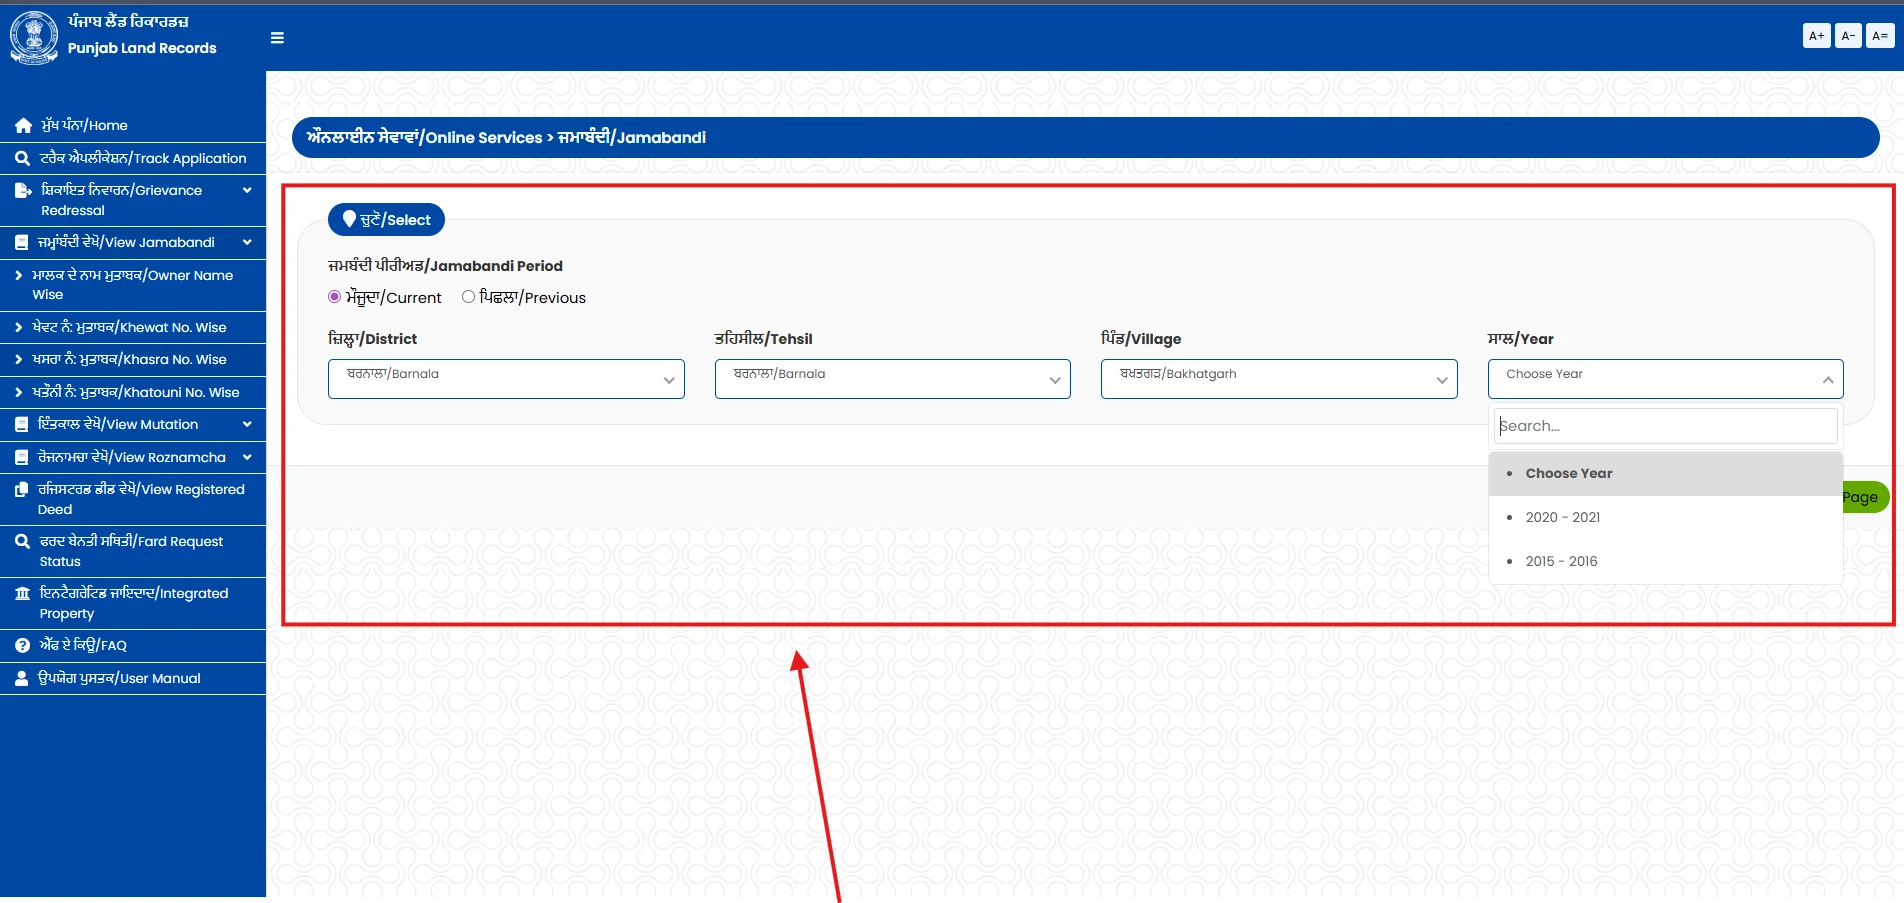Click the hamburger menu icon
This screenshot has width=1904, height=903.
tap(277, 38)
